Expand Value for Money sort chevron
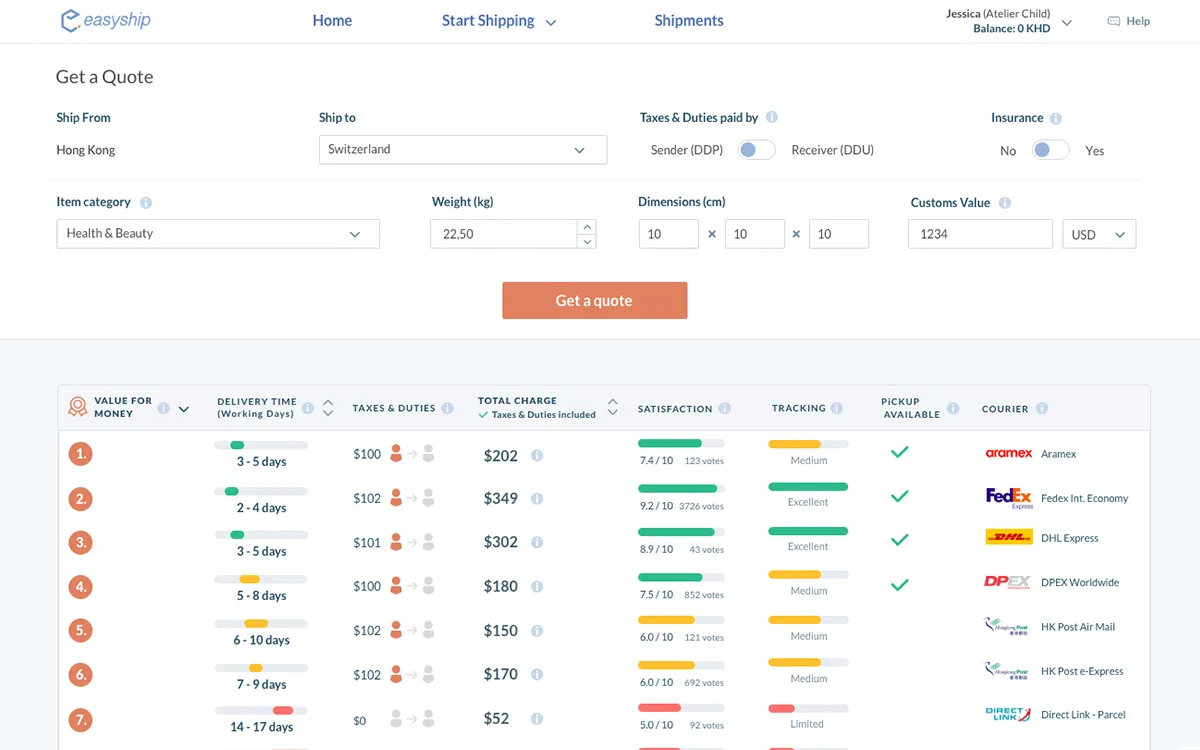Image resolution: width=1200 pixels, height=750 pixels. (x=184, y=409)
